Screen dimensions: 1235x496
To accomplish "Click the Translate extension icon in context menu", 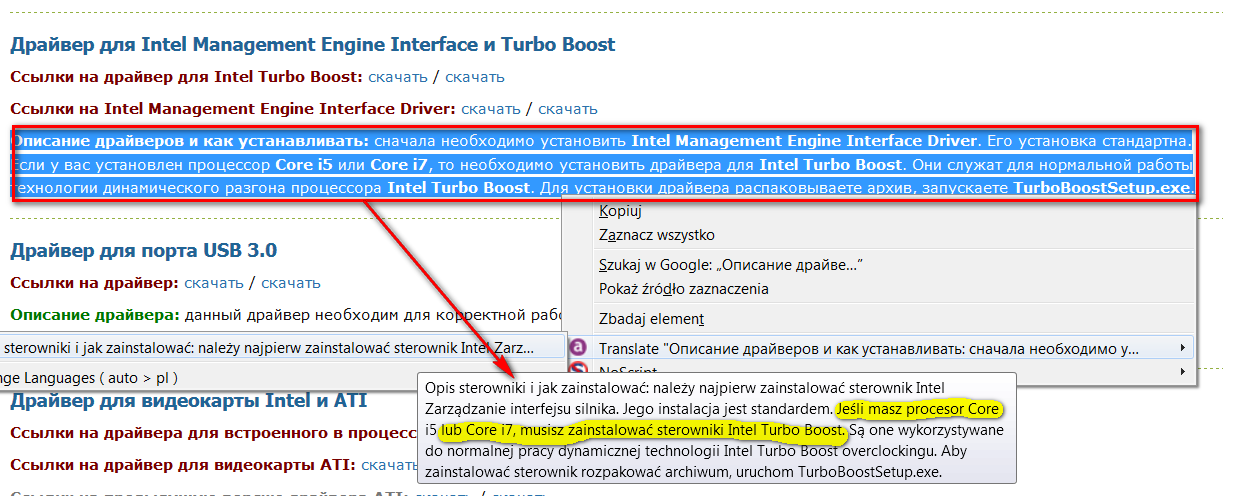I will pyautogui.click(x=578, y=348).
